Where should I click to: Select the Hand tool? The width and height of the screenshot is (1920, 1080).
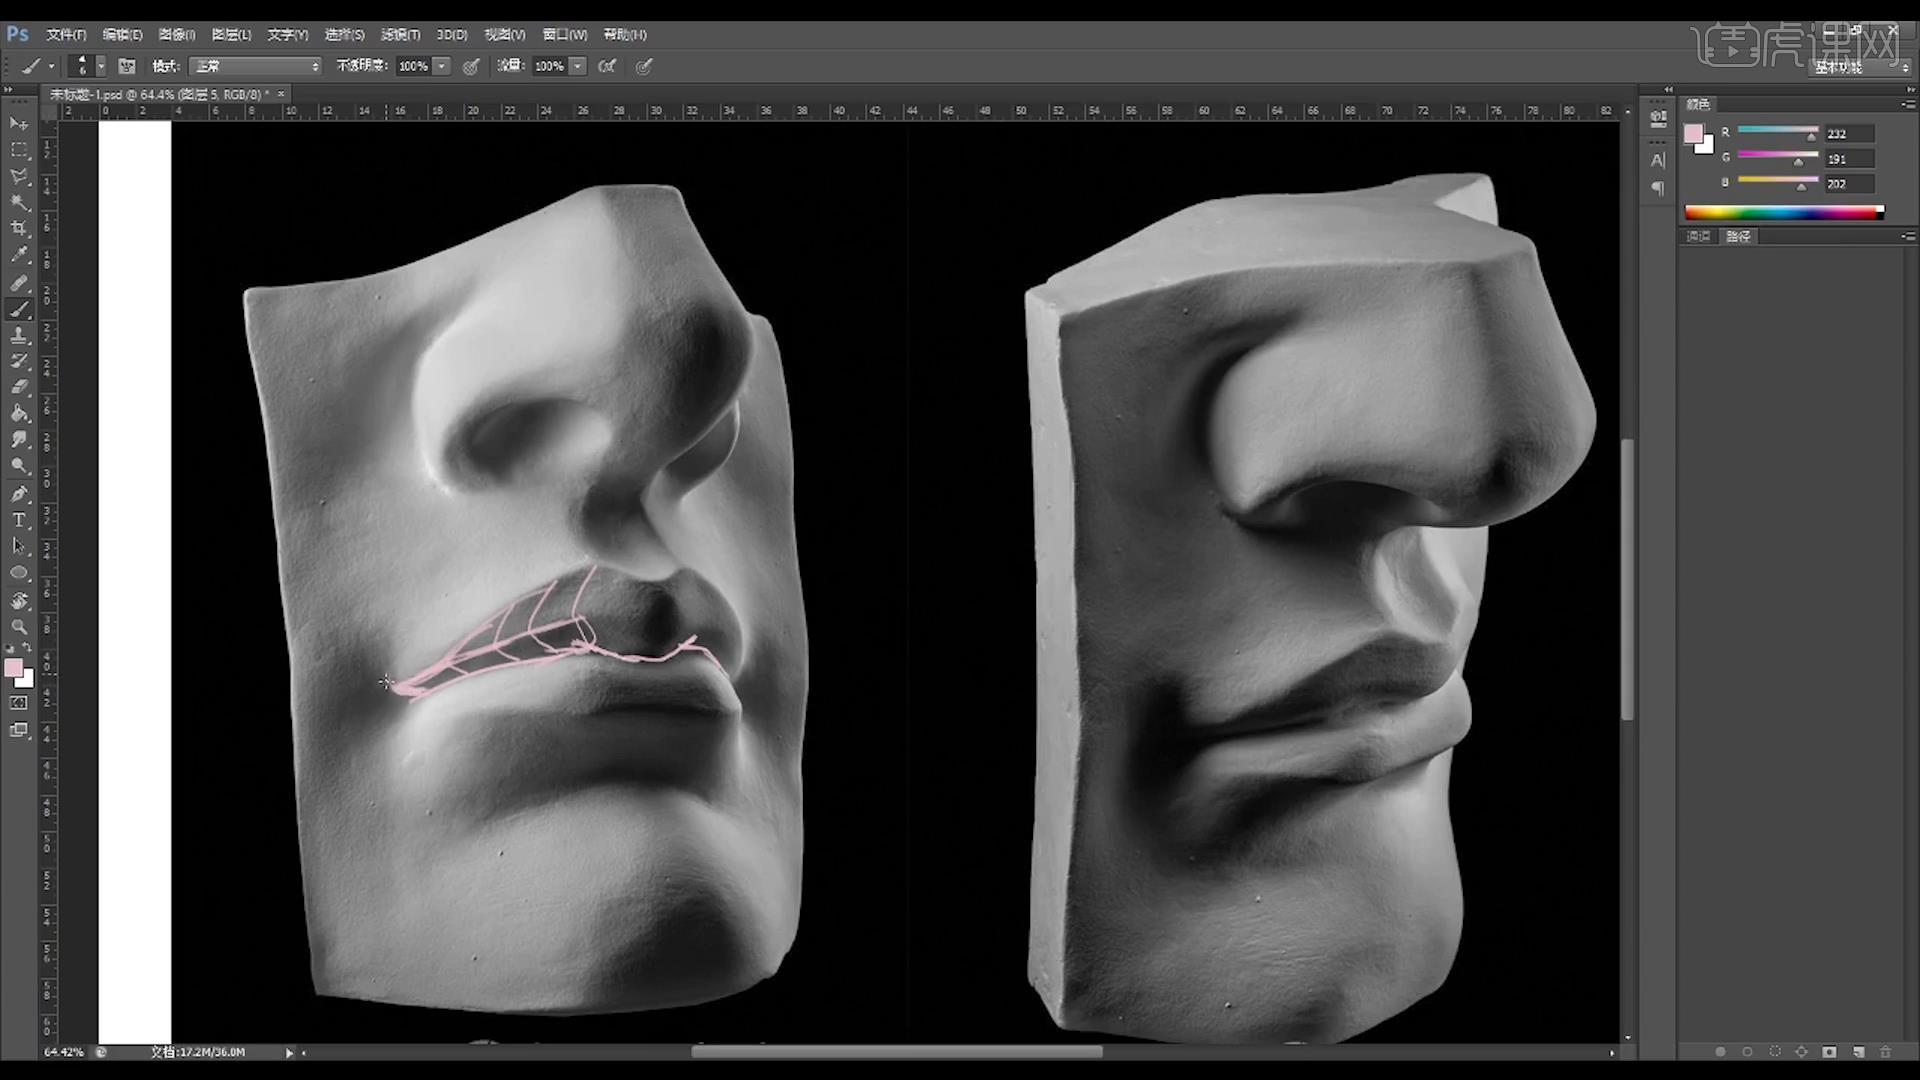coord(19,601)
